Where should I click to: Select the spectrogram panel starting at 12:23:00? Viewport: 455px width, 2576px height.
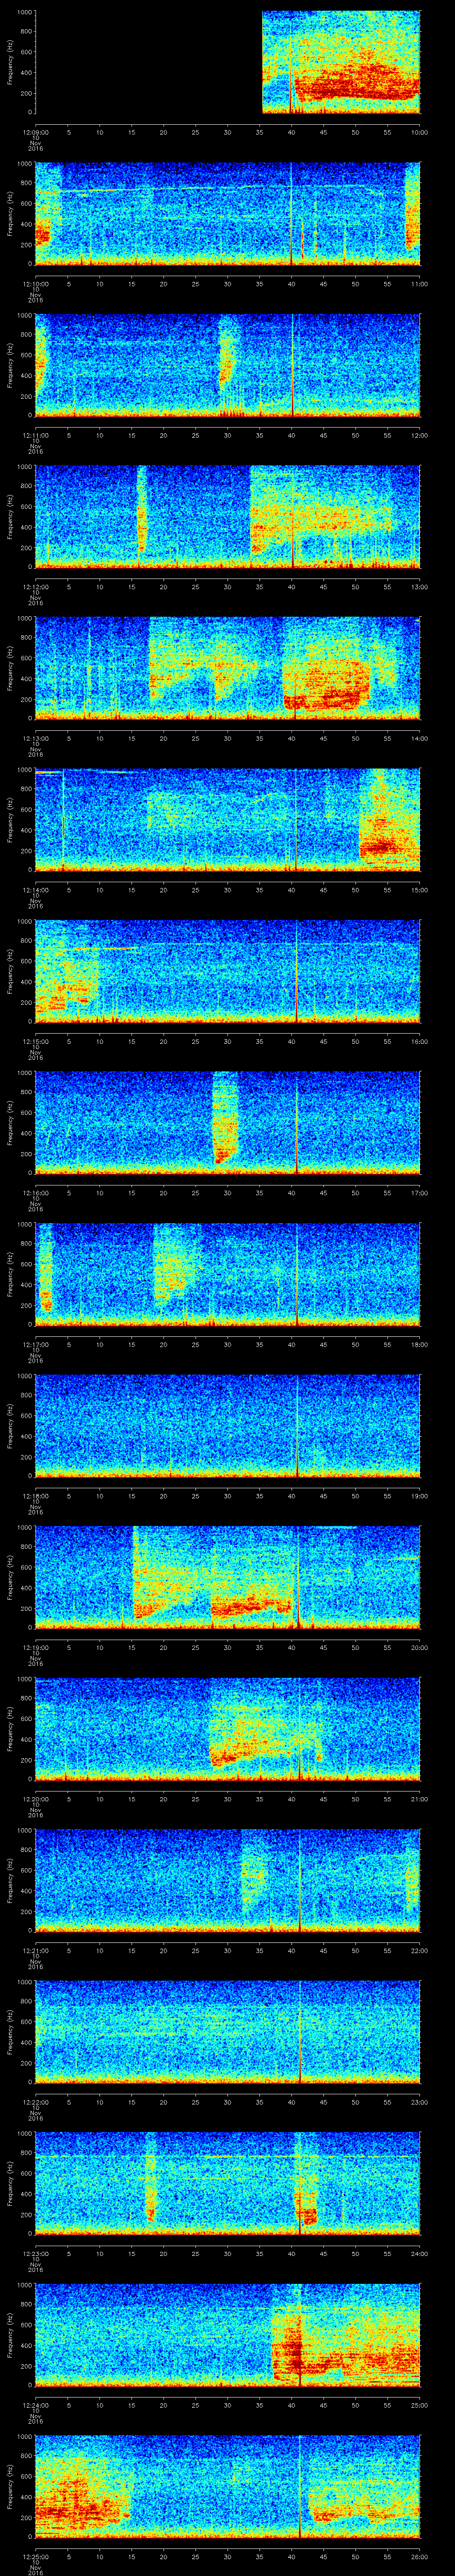[x=227, y=2183]
